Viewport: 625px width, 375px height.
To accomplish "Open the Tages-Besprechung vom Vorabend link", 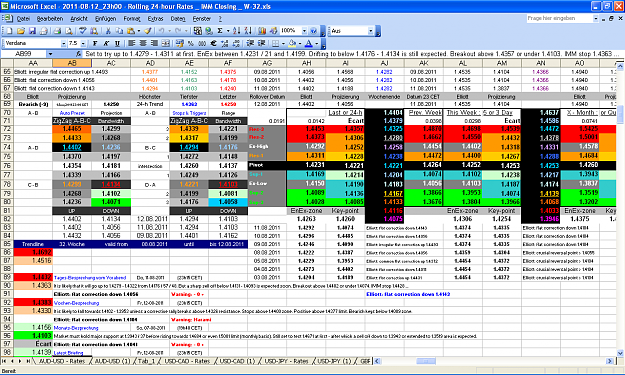I will pyautogui.click(x=90, y=277).
